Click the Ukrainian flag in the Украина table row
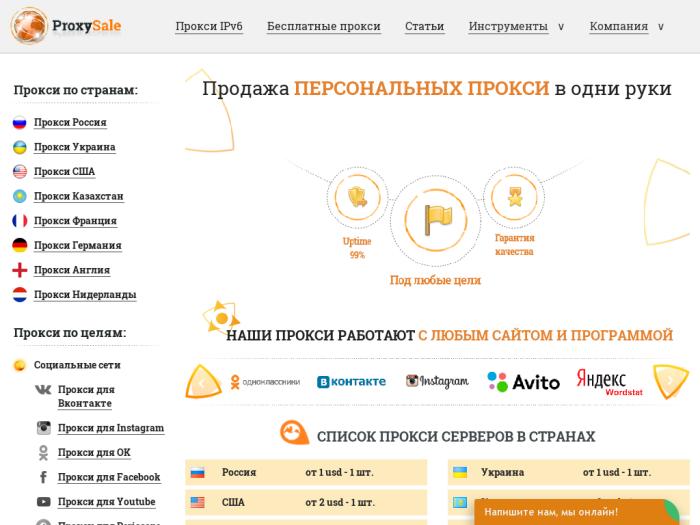 click(x=460, y=472)
